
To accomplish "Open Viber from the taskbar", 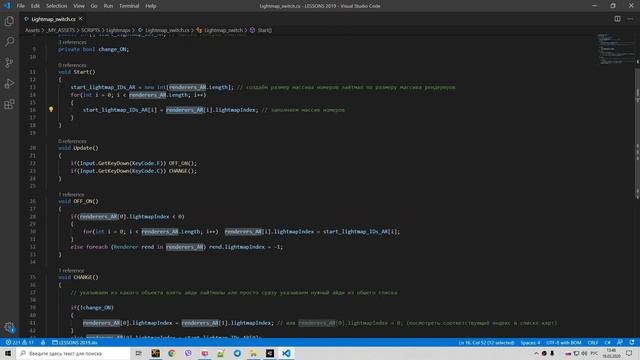I will 188,353.
